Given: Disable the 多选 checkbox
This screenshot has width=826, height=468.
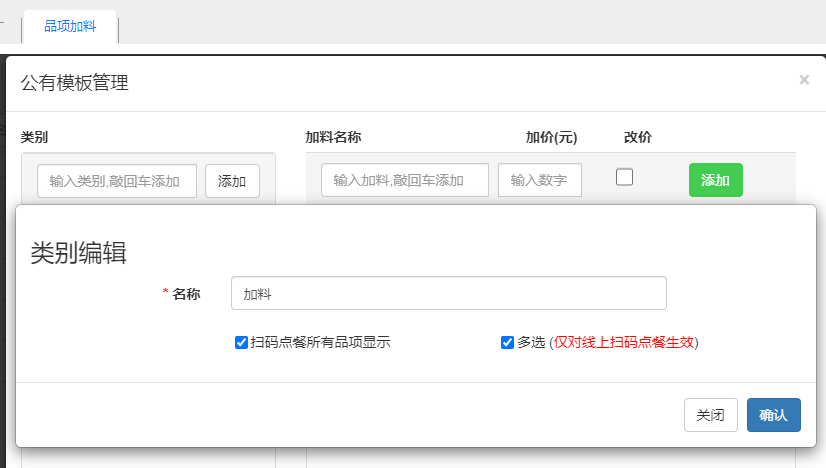Looking at the screenshot, I should (x=507, y=342).
